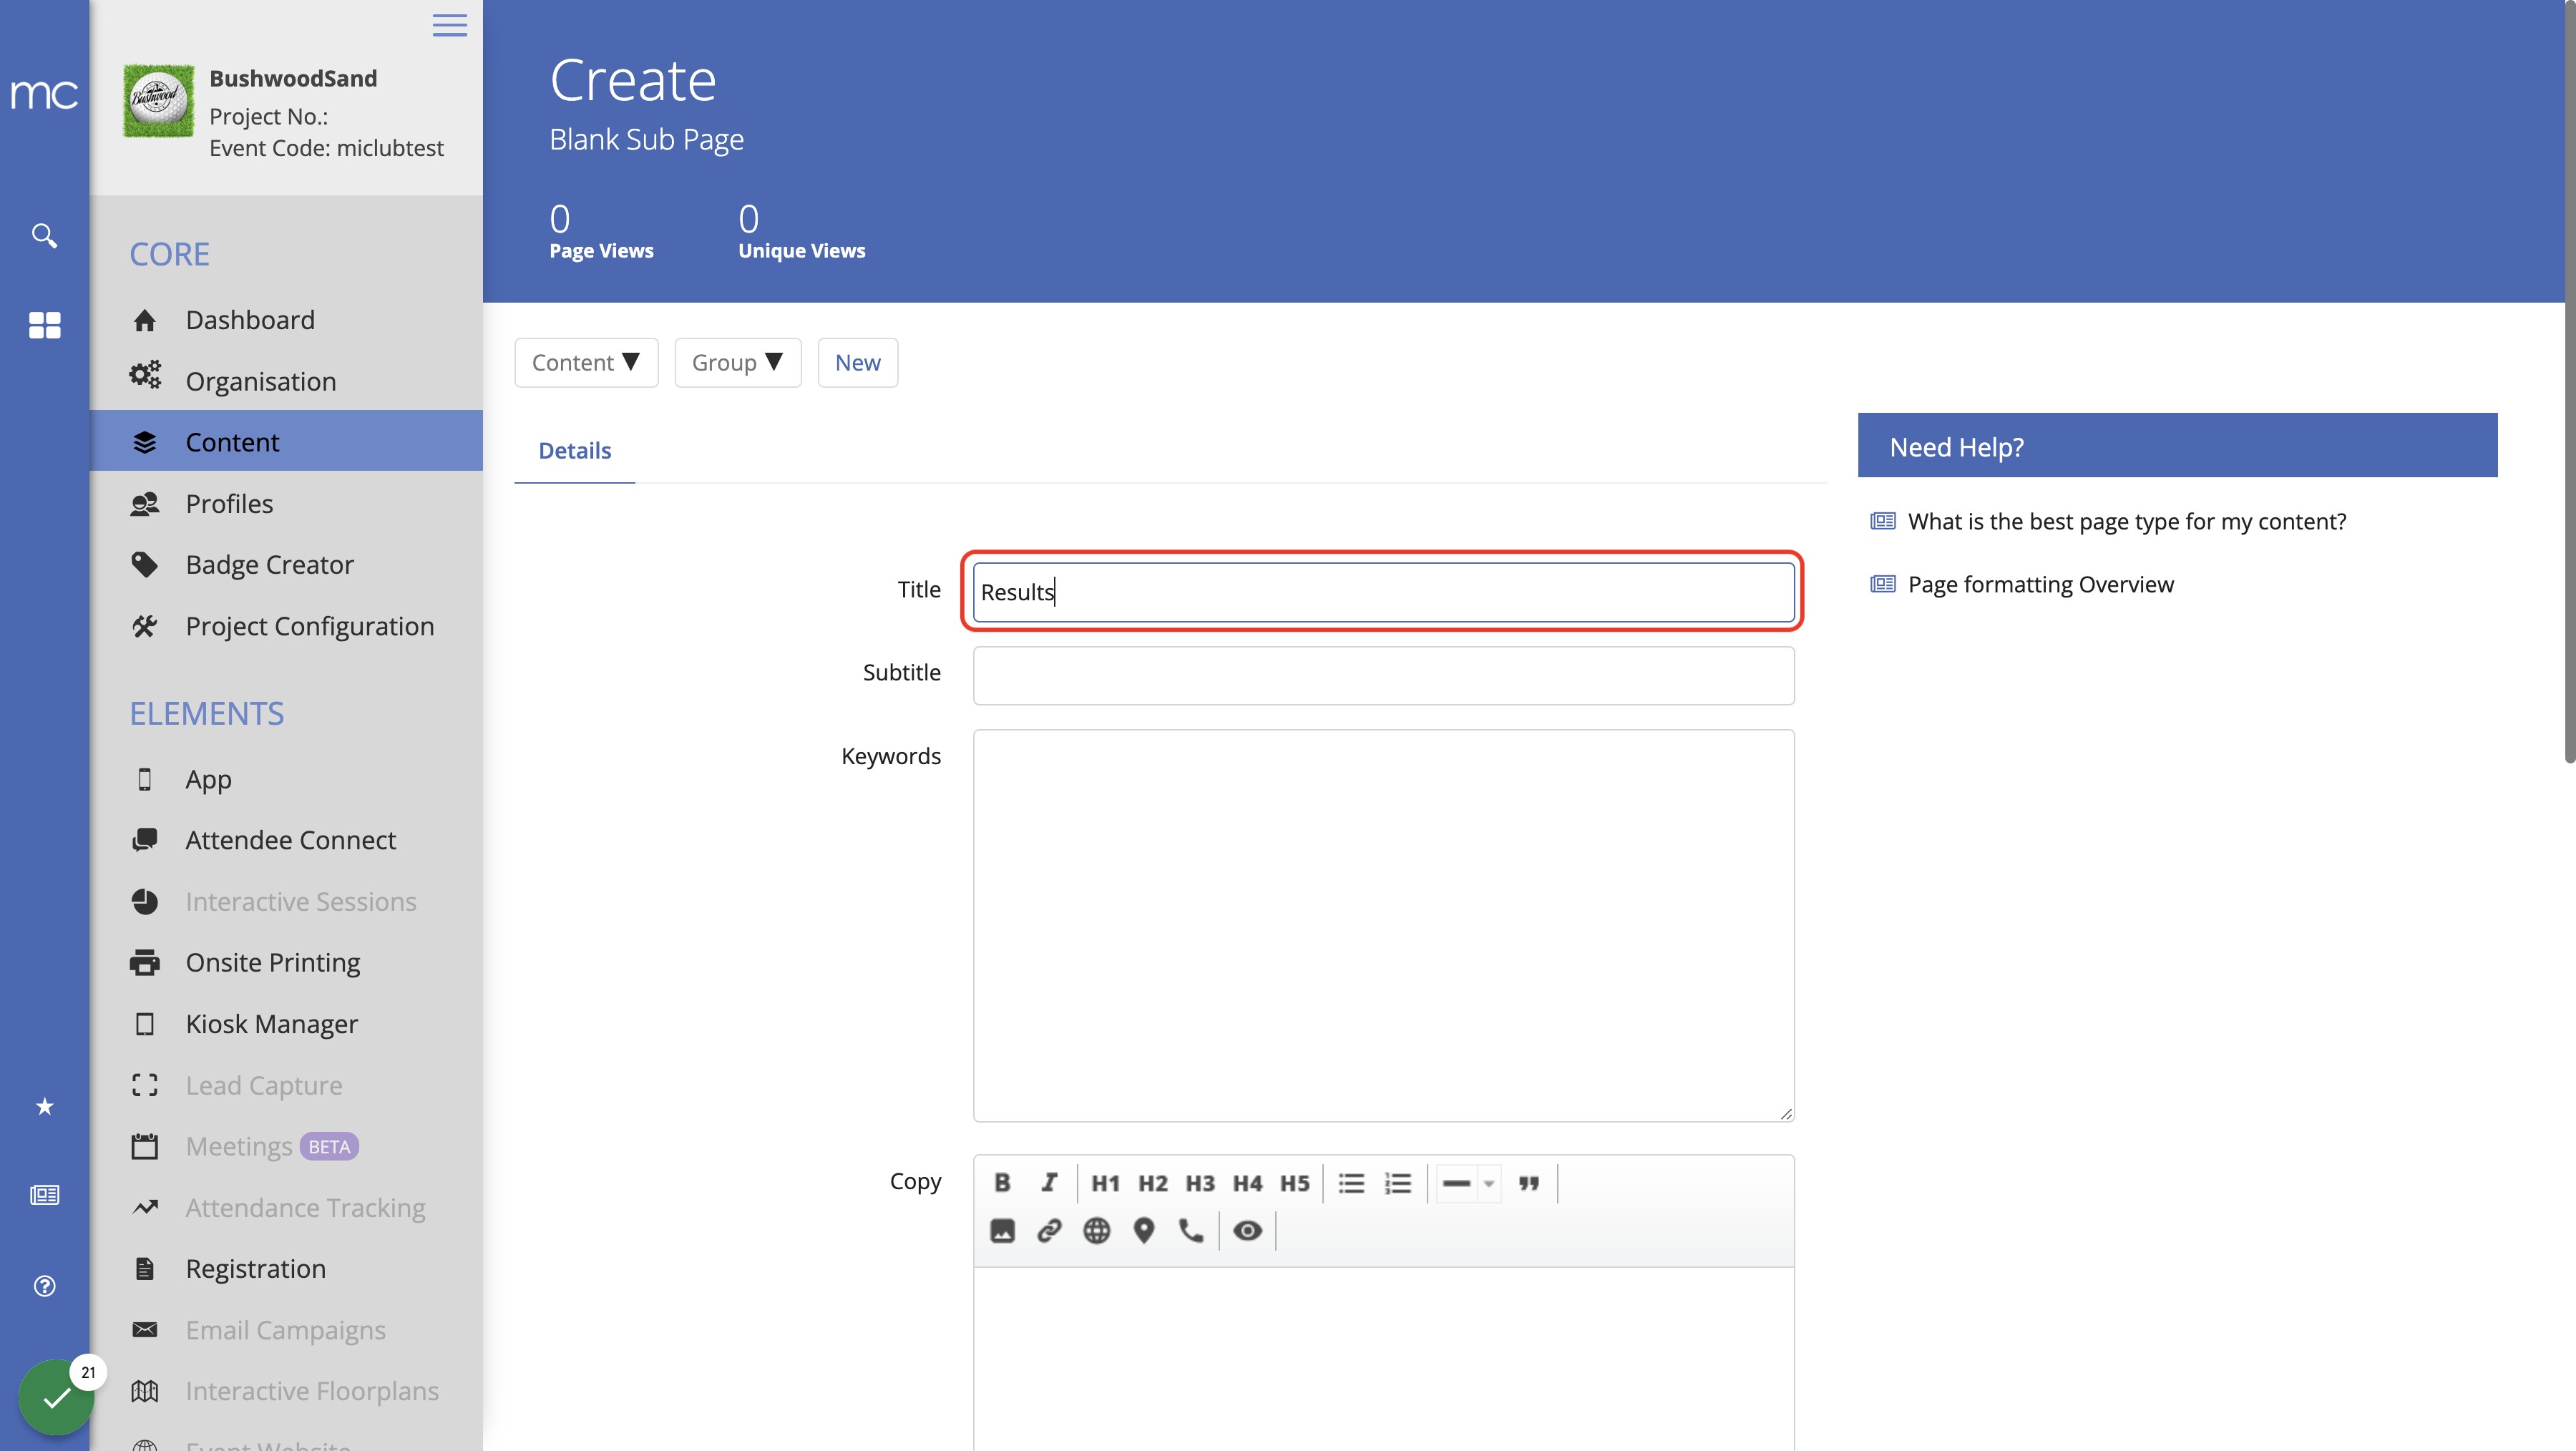Insert a horizontal rule line
Screen dimensions: 2576x1451
[1457, 1183]
